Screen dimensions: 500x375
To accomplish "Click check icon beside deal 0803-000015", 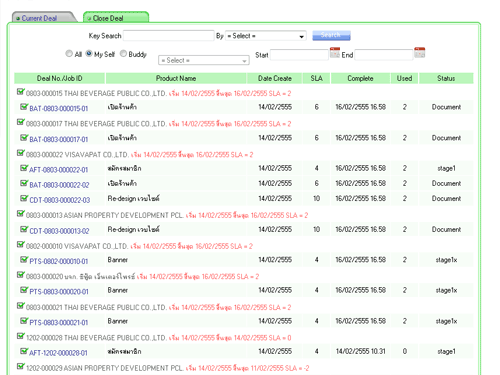I will [x=21, y=91].
